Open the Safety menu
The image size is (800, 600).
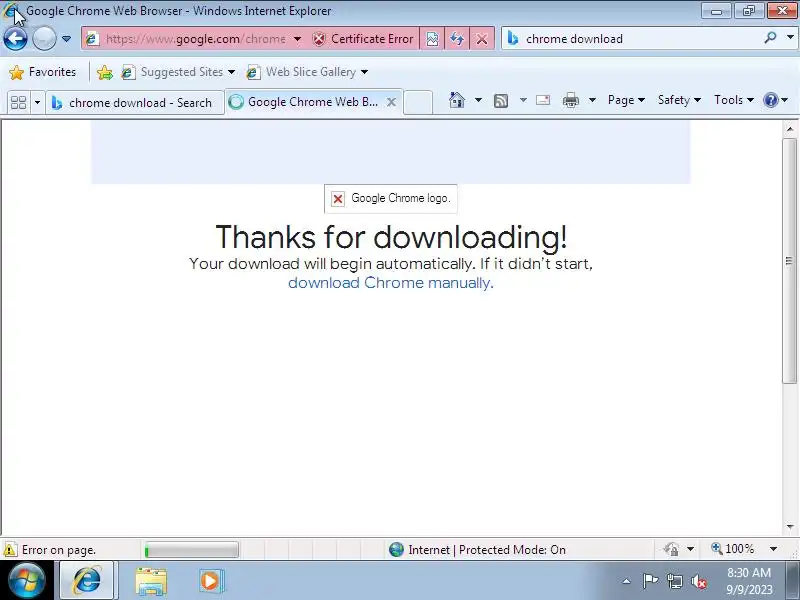tap(679, 100)
